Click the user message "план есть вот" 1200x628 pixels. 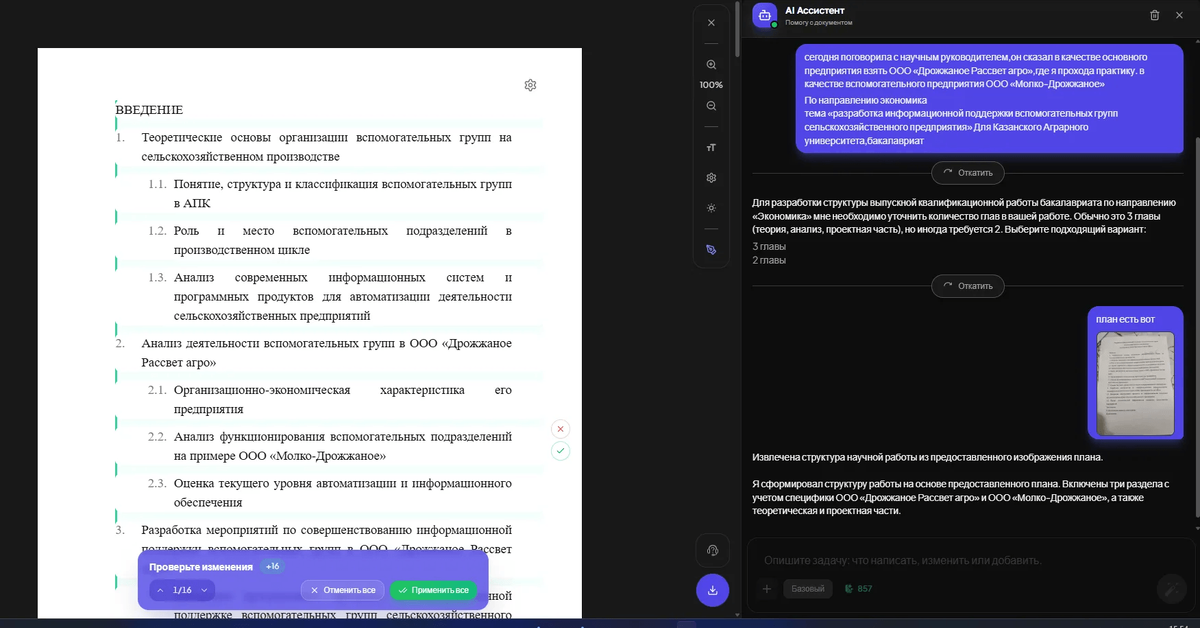point(1125,319)
